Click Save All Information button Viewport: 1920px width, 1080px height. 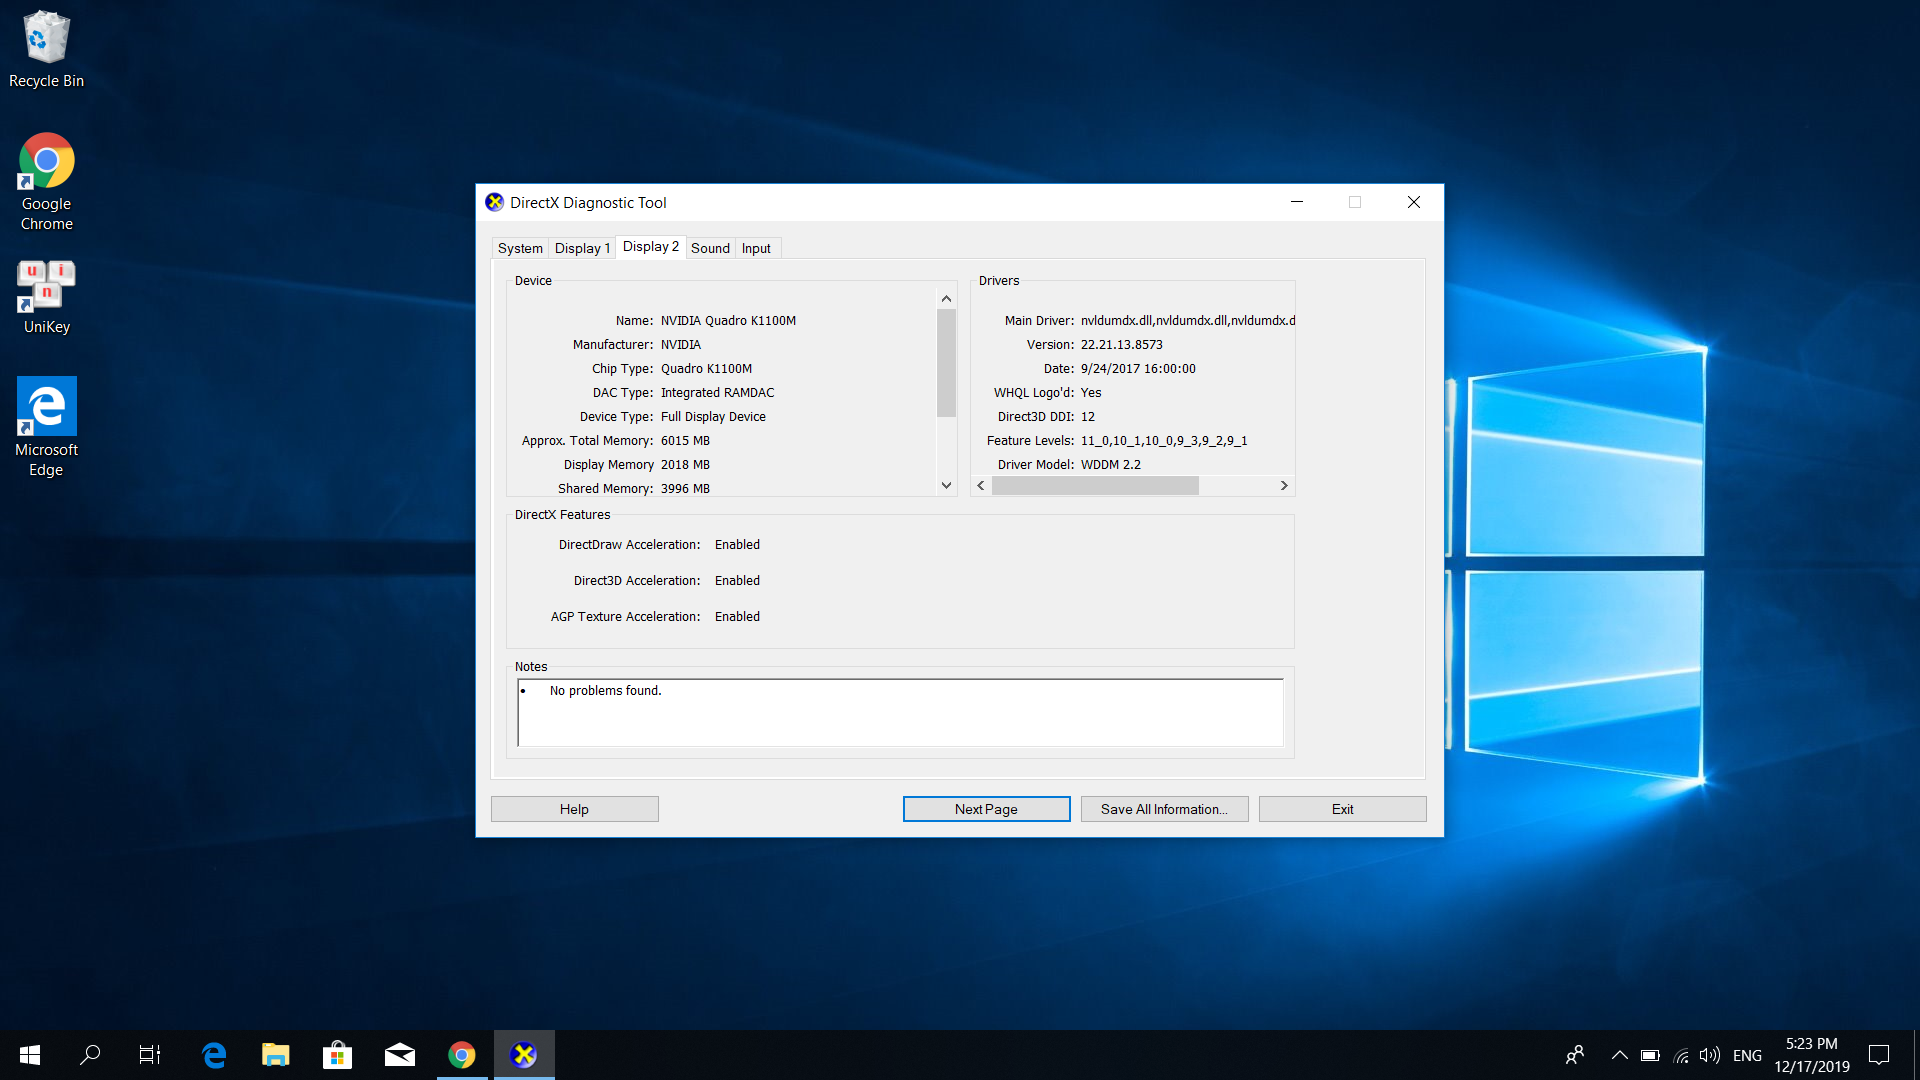coord(1164,809)
